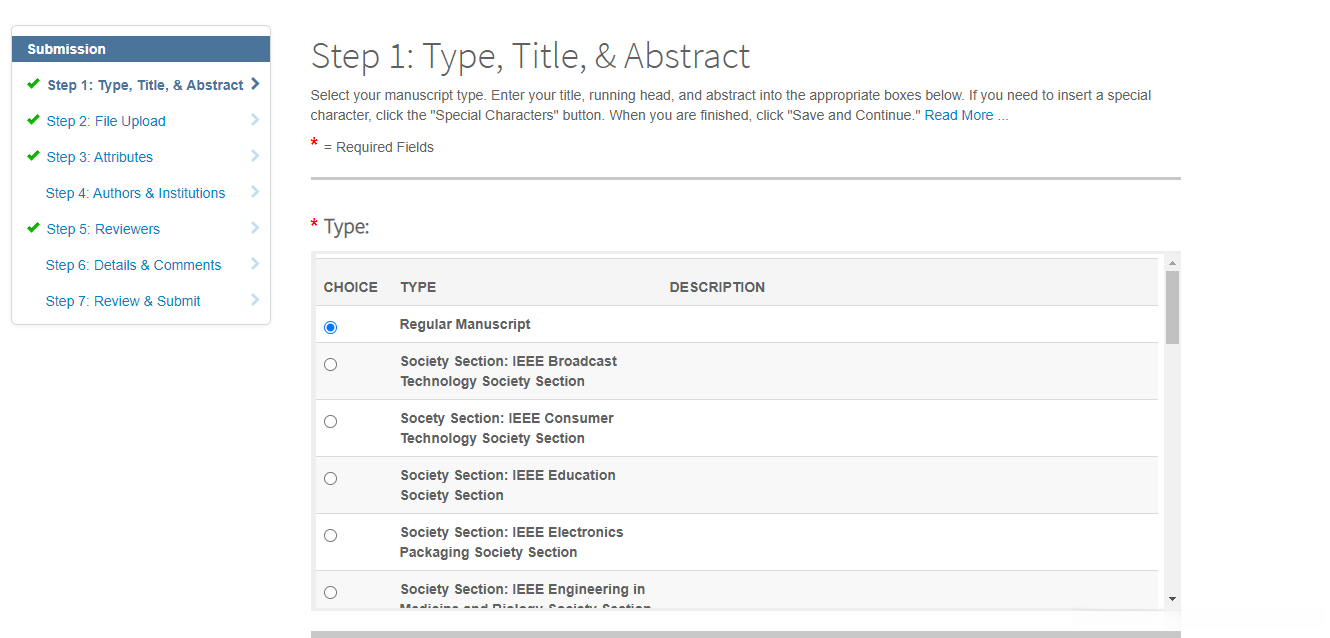
Task: Click the chevron arrow beside Step 1
Action: 256,84
